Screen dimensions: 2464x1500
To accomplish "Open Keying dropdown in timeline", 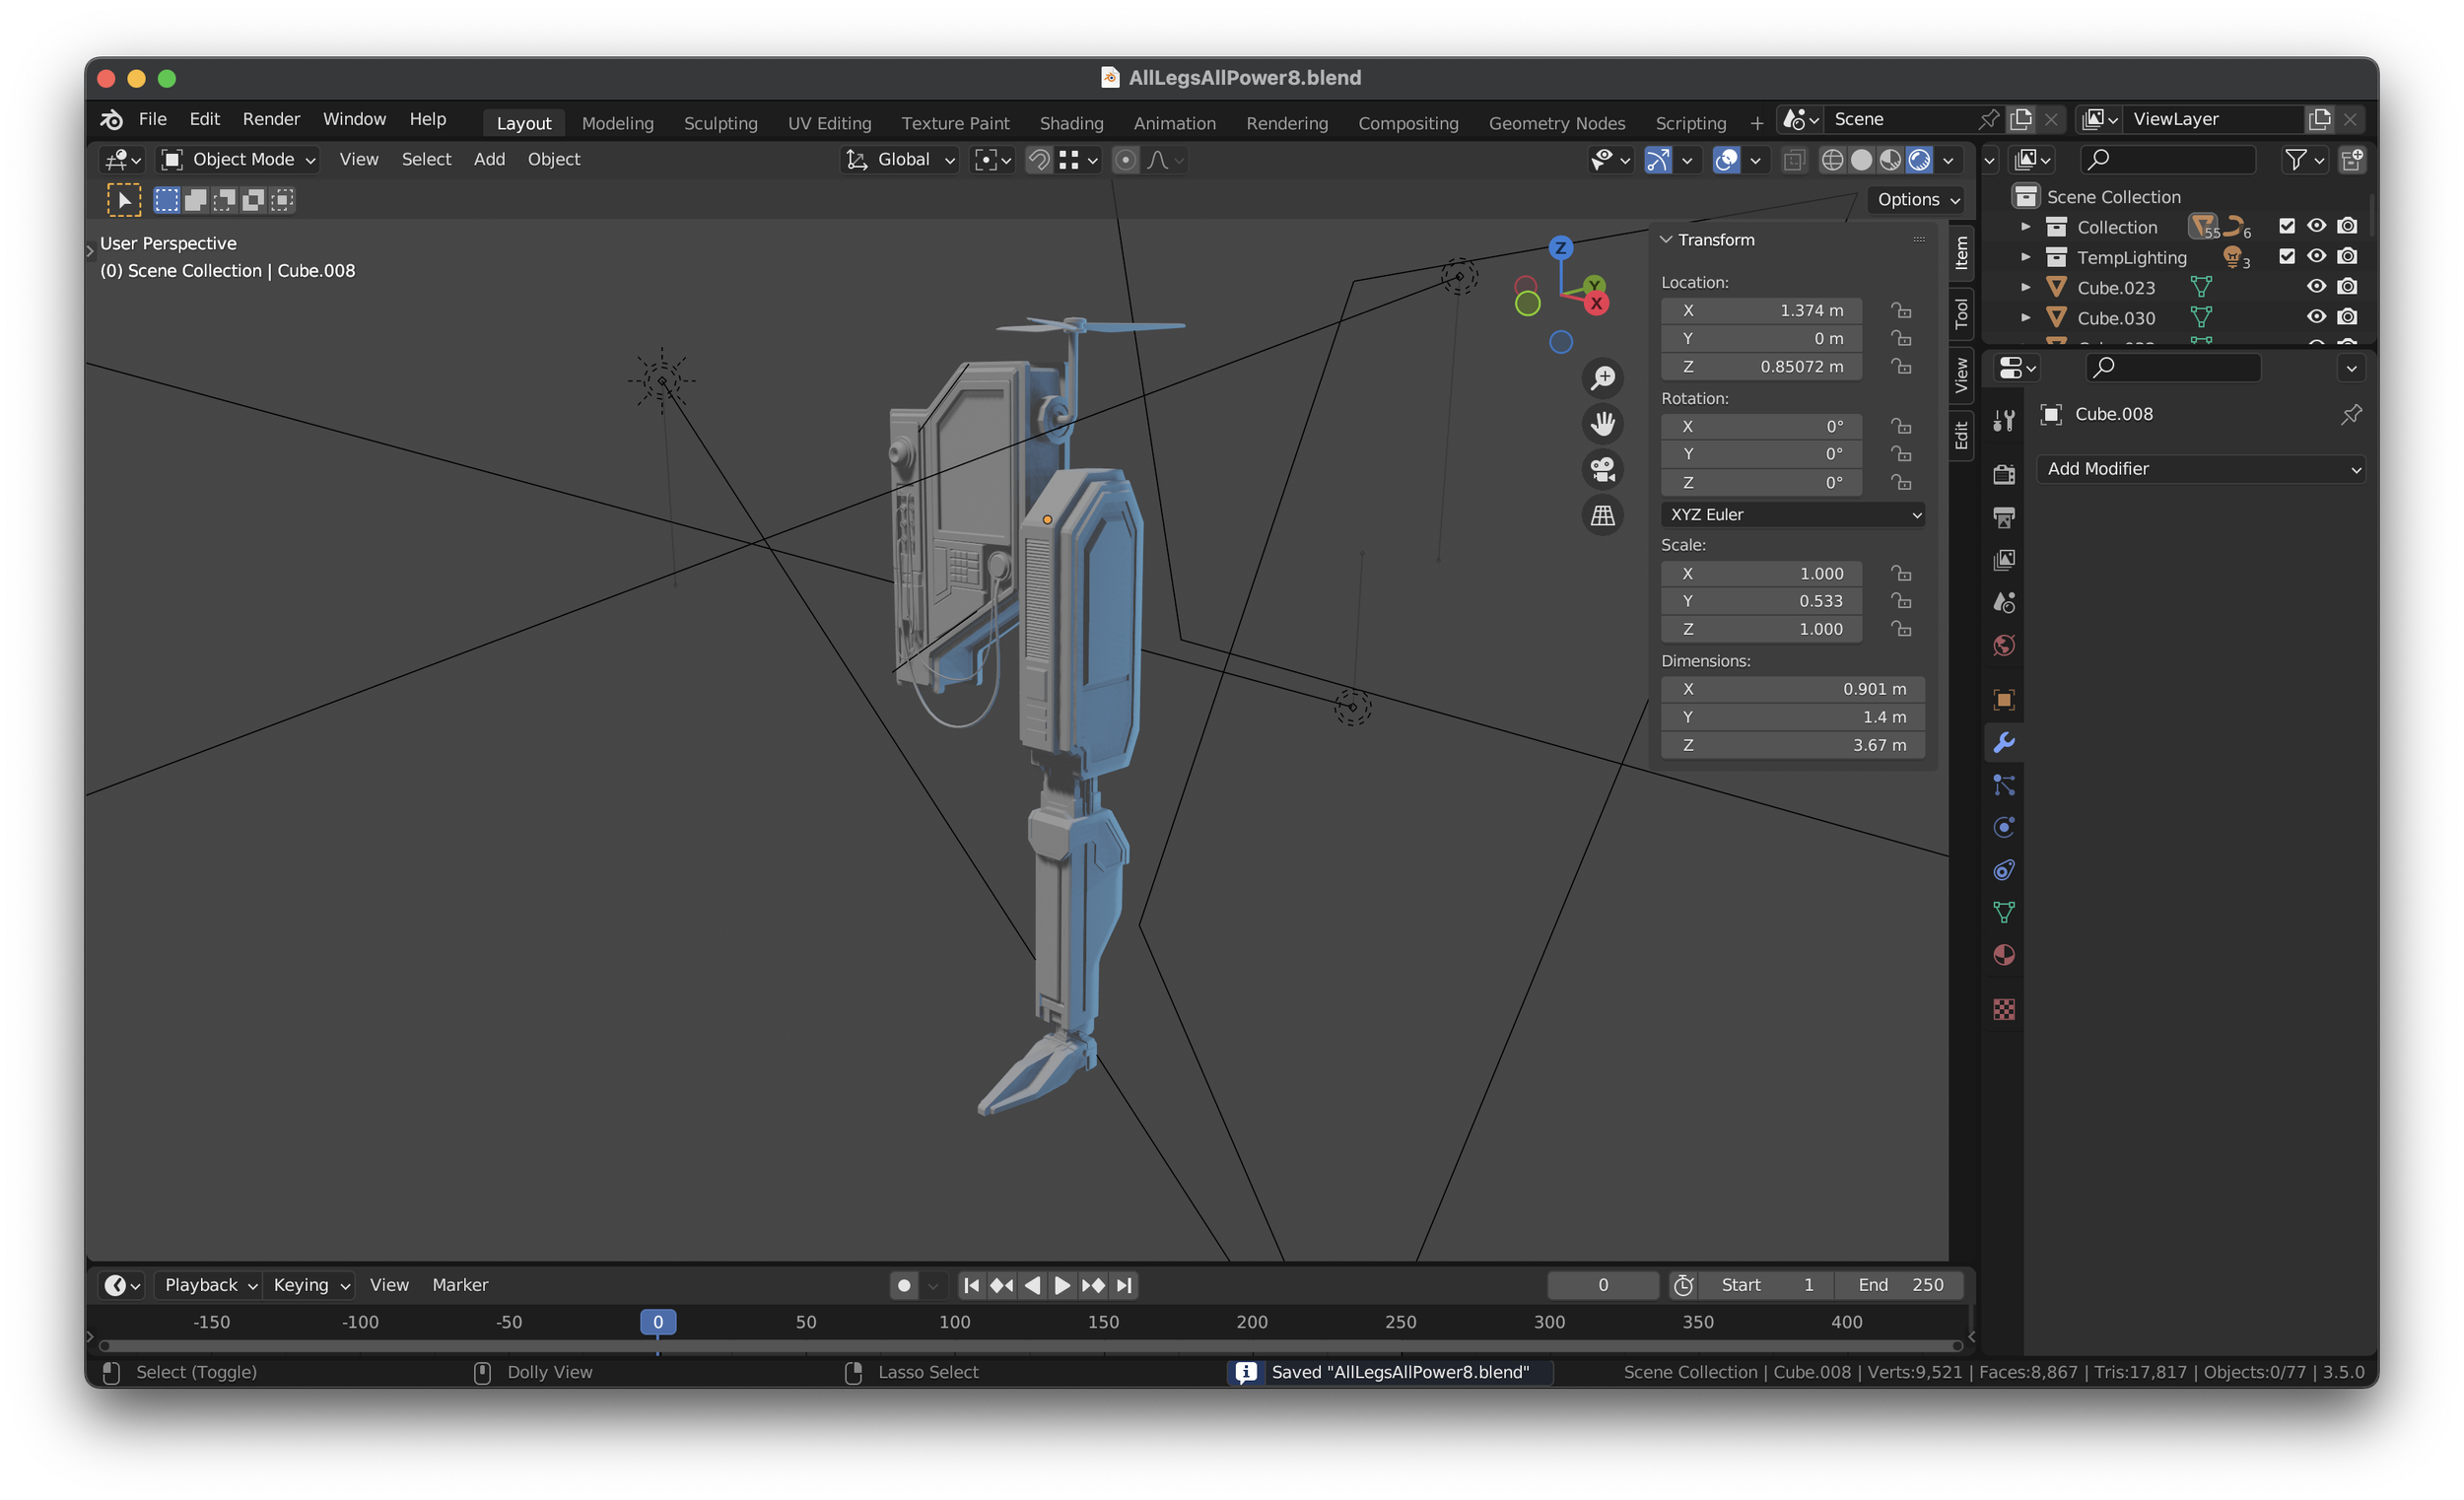I will 311,1285.
